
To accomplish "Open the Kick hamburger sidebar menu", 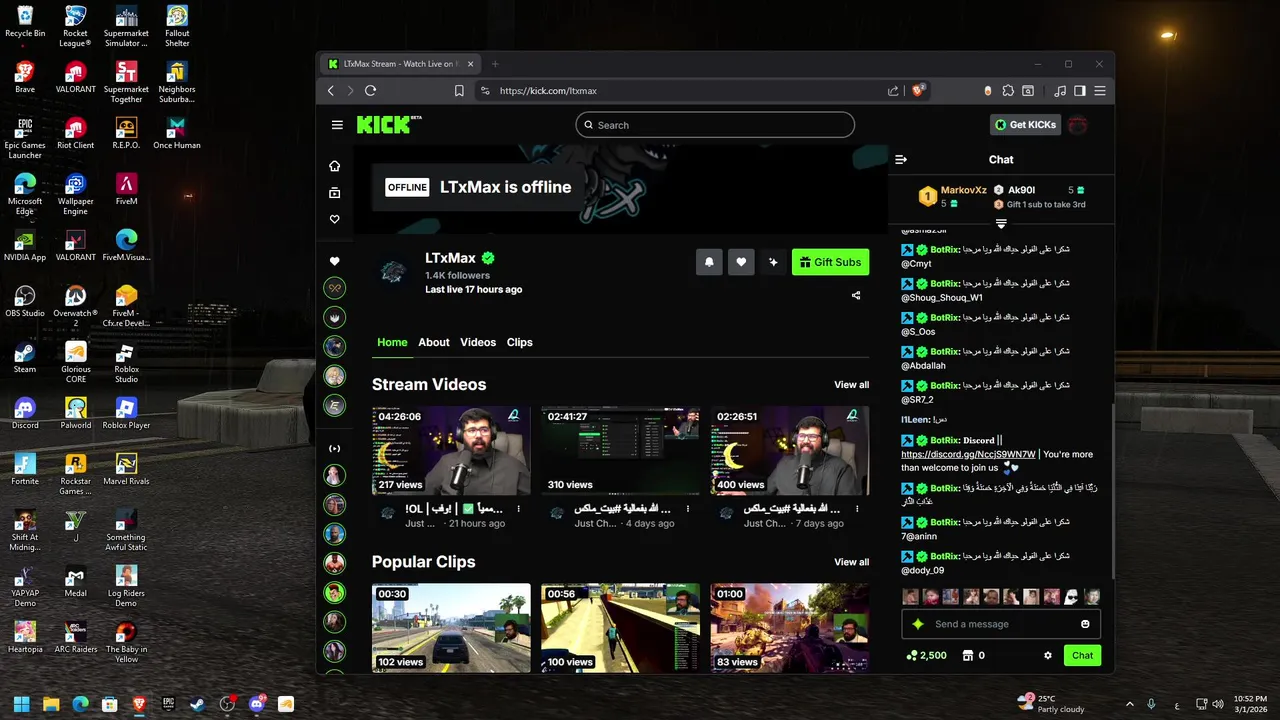I will (337, 125).
